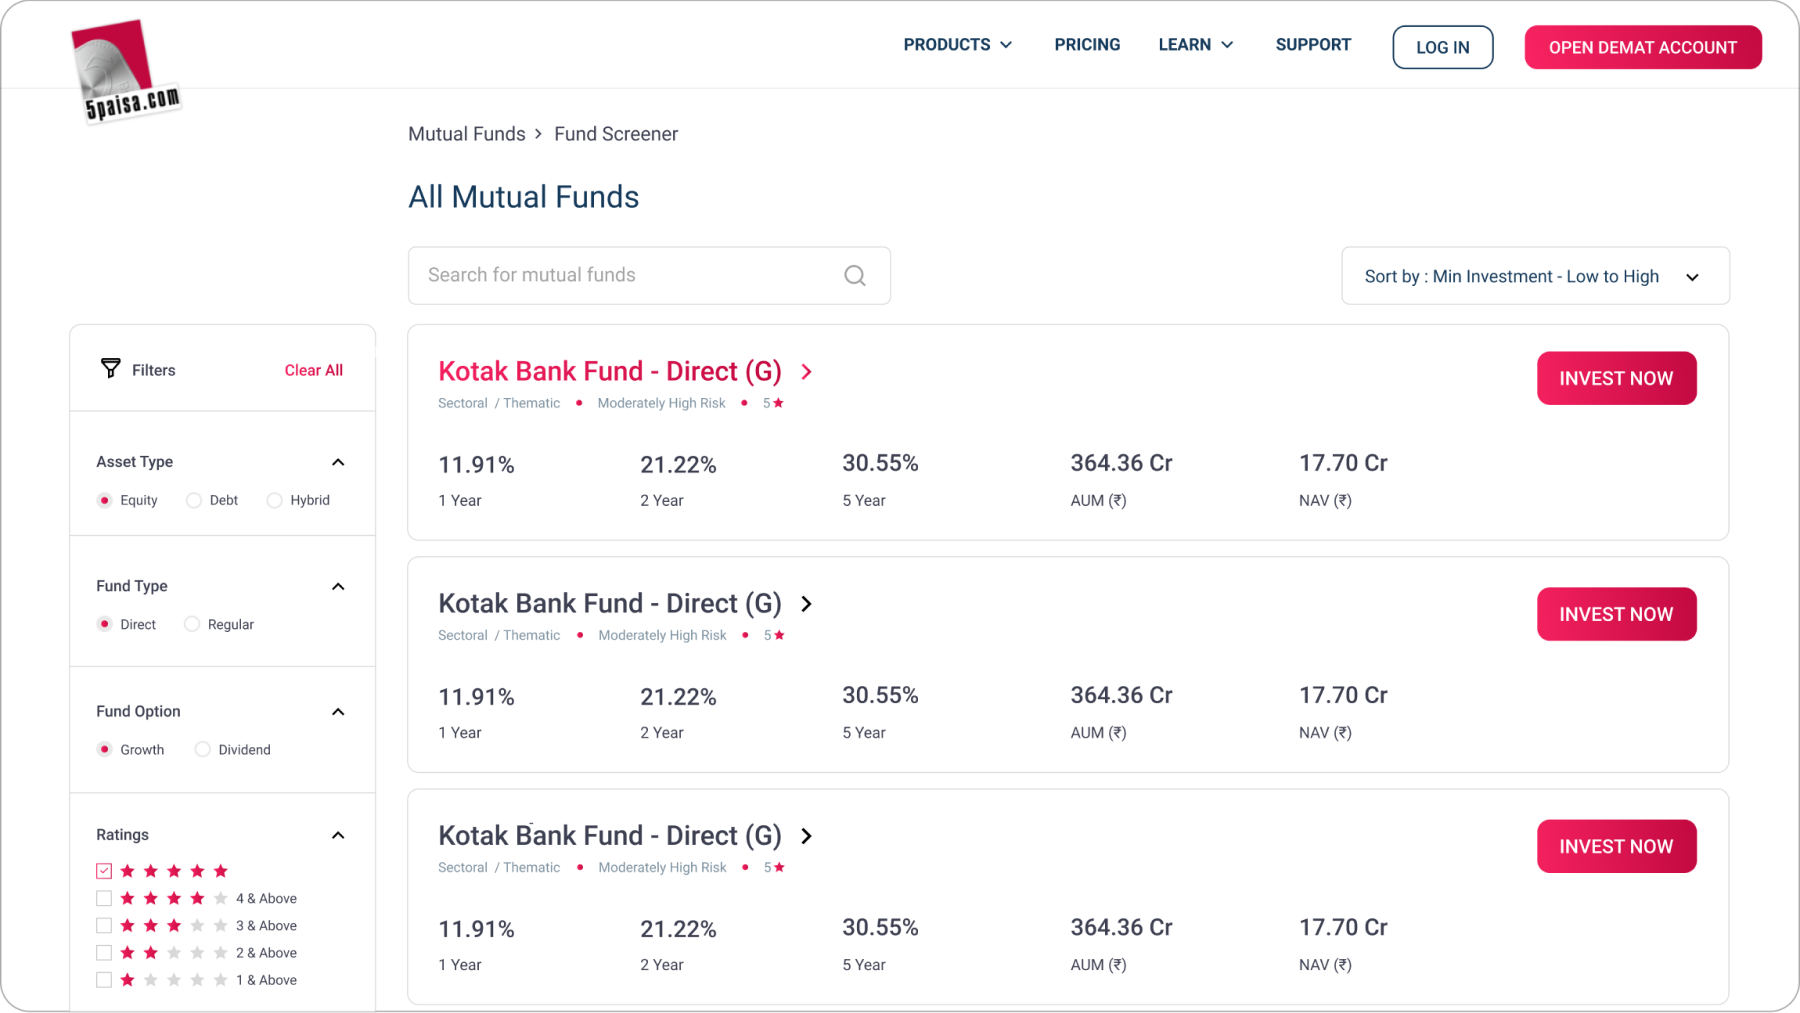Select Direct fund type radio

[104, 624]
